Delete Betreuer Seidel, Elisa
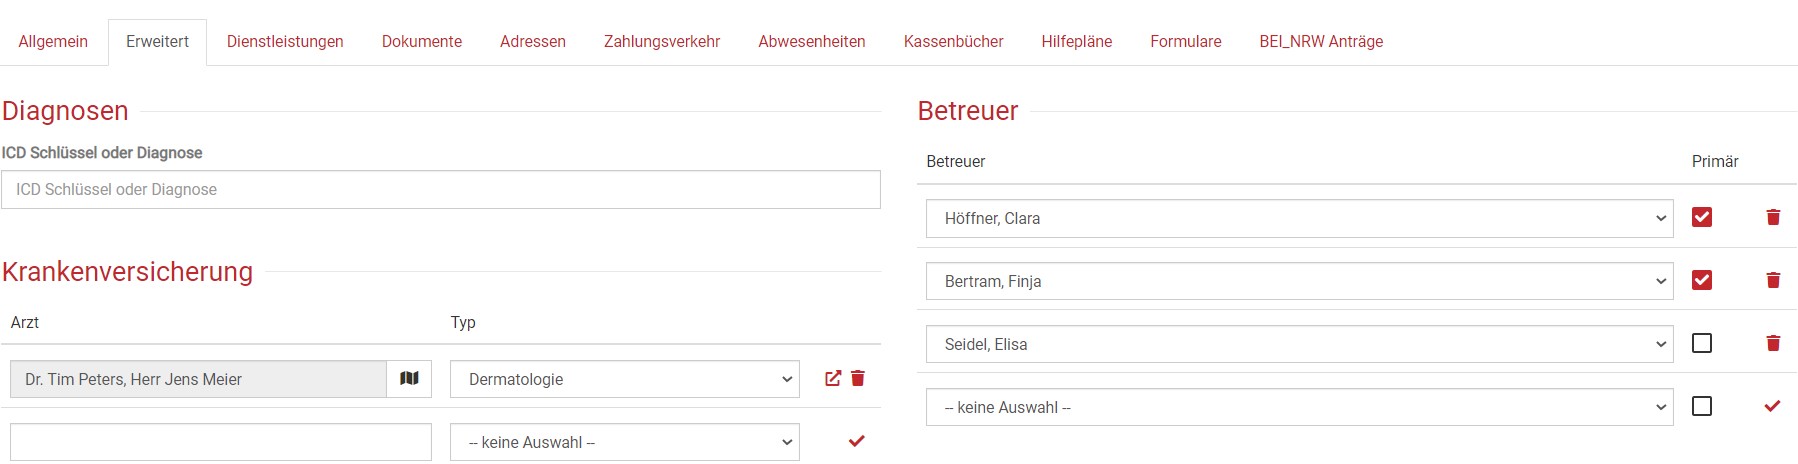 tap(1773, 343)
